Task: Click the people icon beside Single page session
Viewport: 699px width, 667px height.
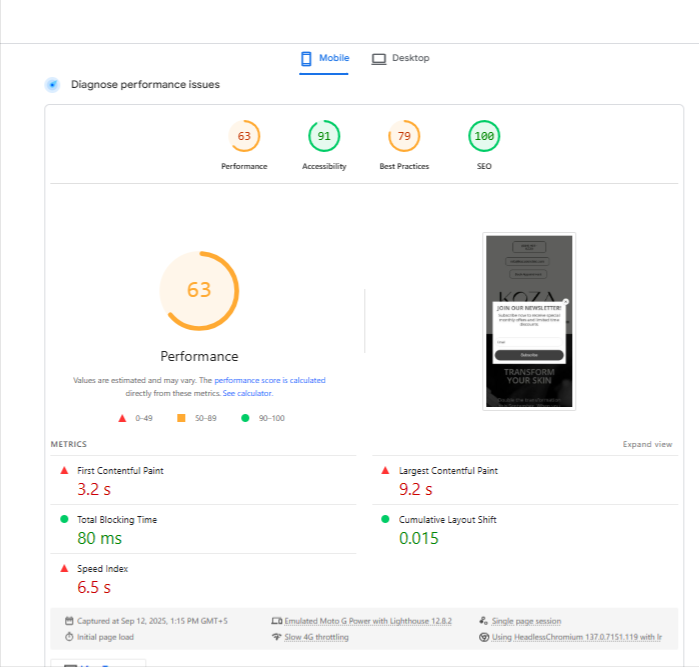Action: pos(484,621)
